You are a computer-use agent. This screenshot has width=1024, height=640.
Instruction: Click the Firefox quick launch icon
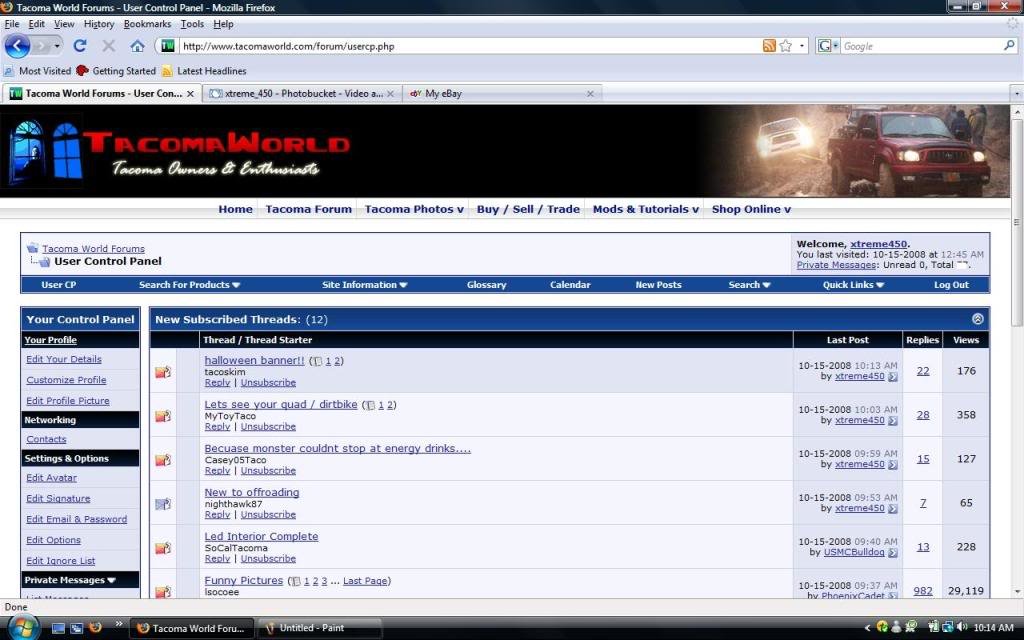tap(95, 628)
